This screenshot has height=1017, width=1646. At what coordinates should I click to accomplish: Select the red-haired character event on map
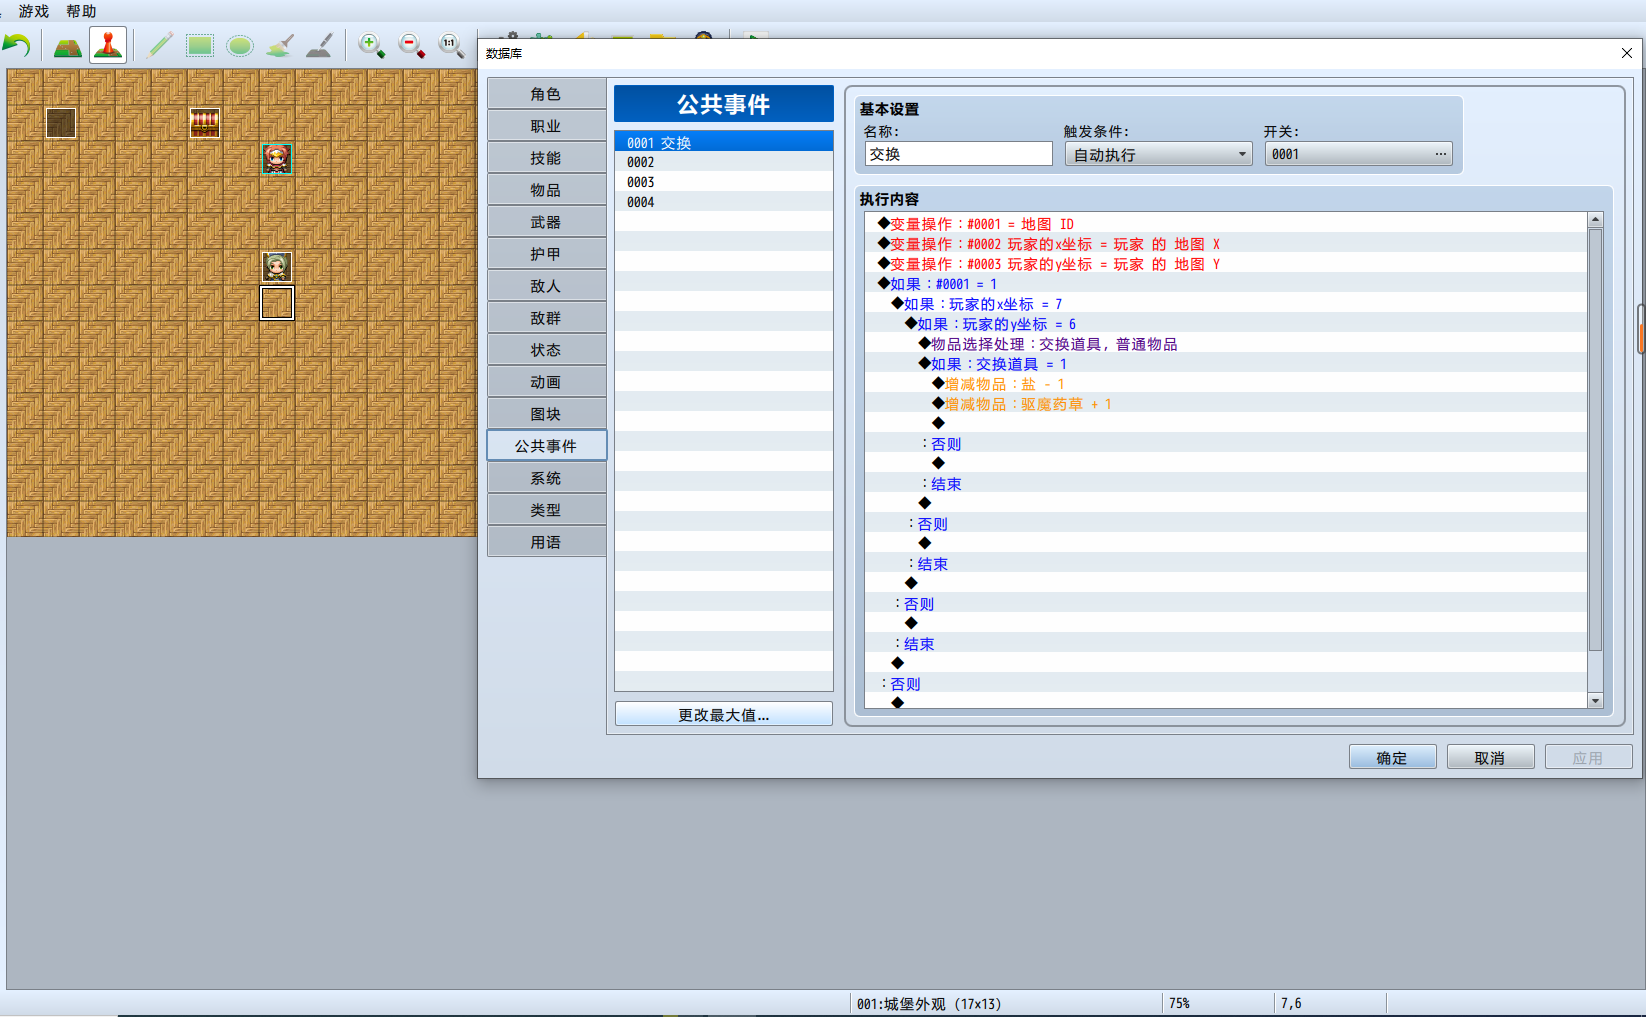click(277, 159)
